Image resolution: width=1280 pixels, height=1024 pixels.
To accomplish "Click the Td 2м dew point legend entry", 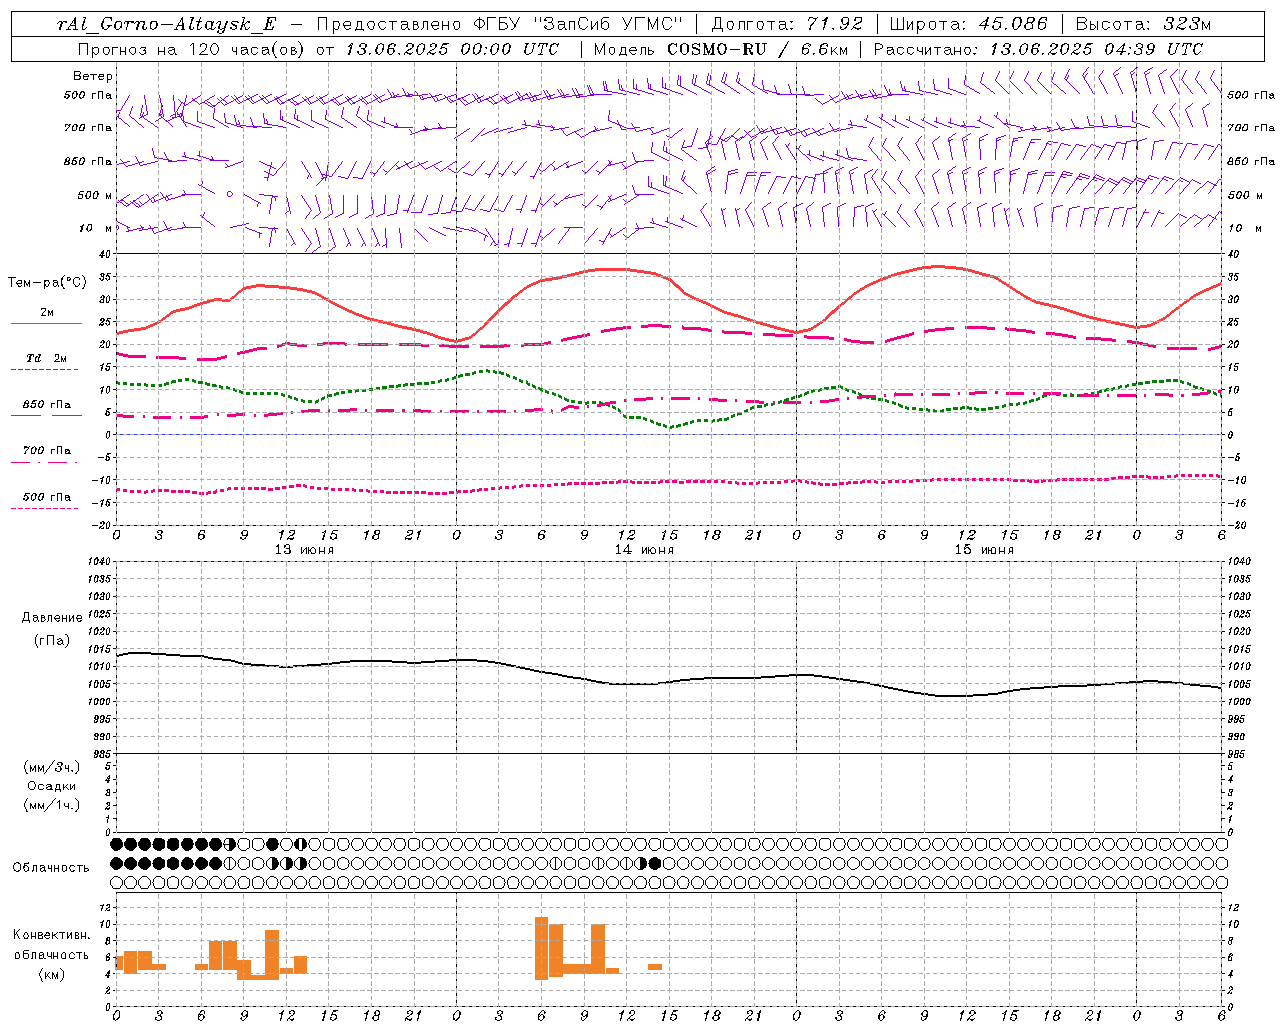I will [x=47, y=358].
